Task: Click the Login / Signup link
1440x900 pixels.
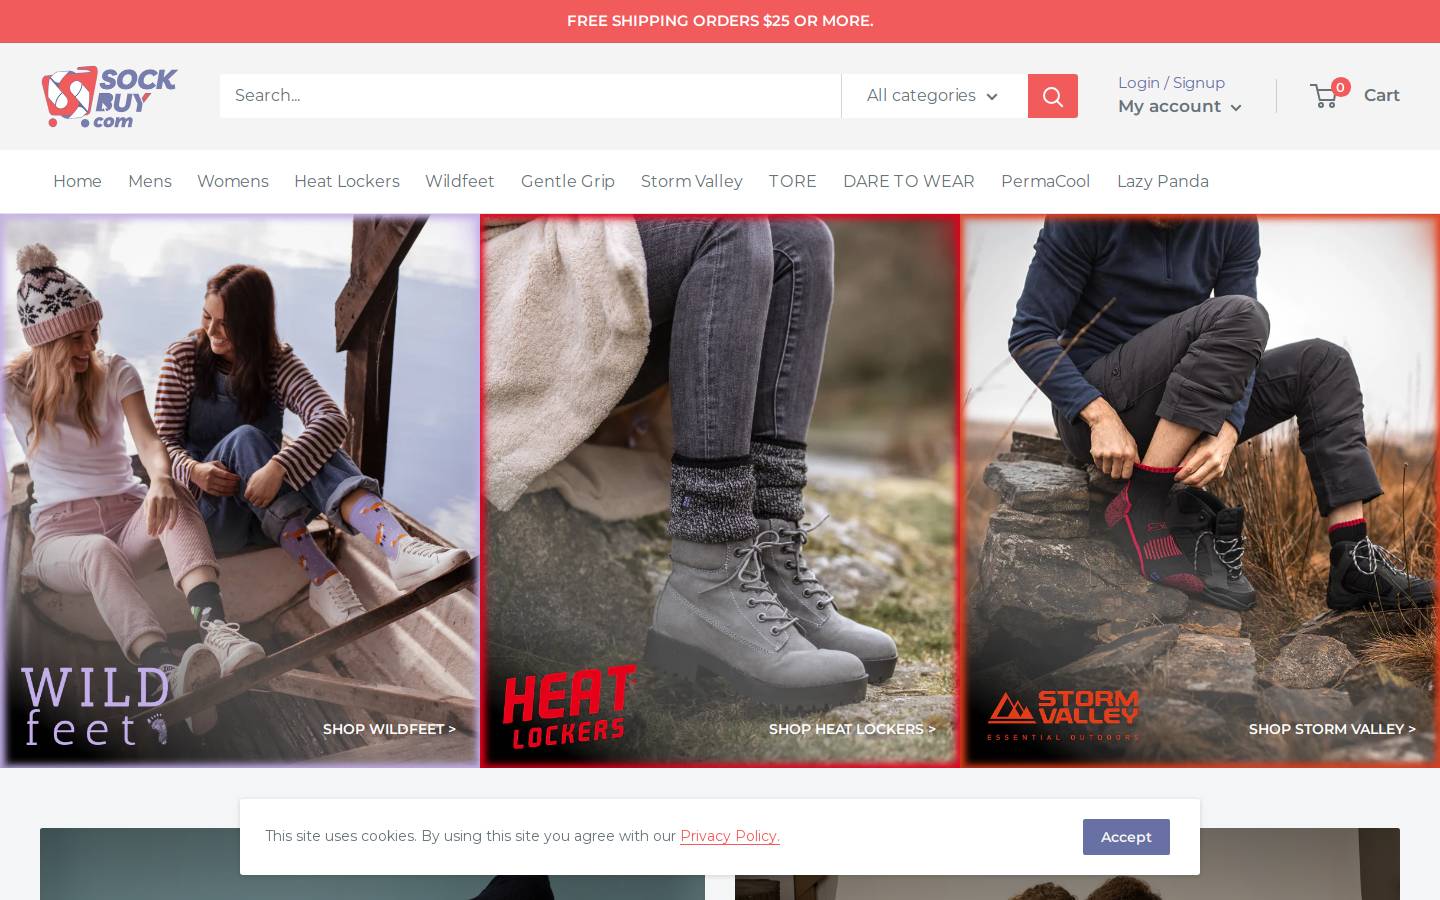Action: tap(1171, 83)
